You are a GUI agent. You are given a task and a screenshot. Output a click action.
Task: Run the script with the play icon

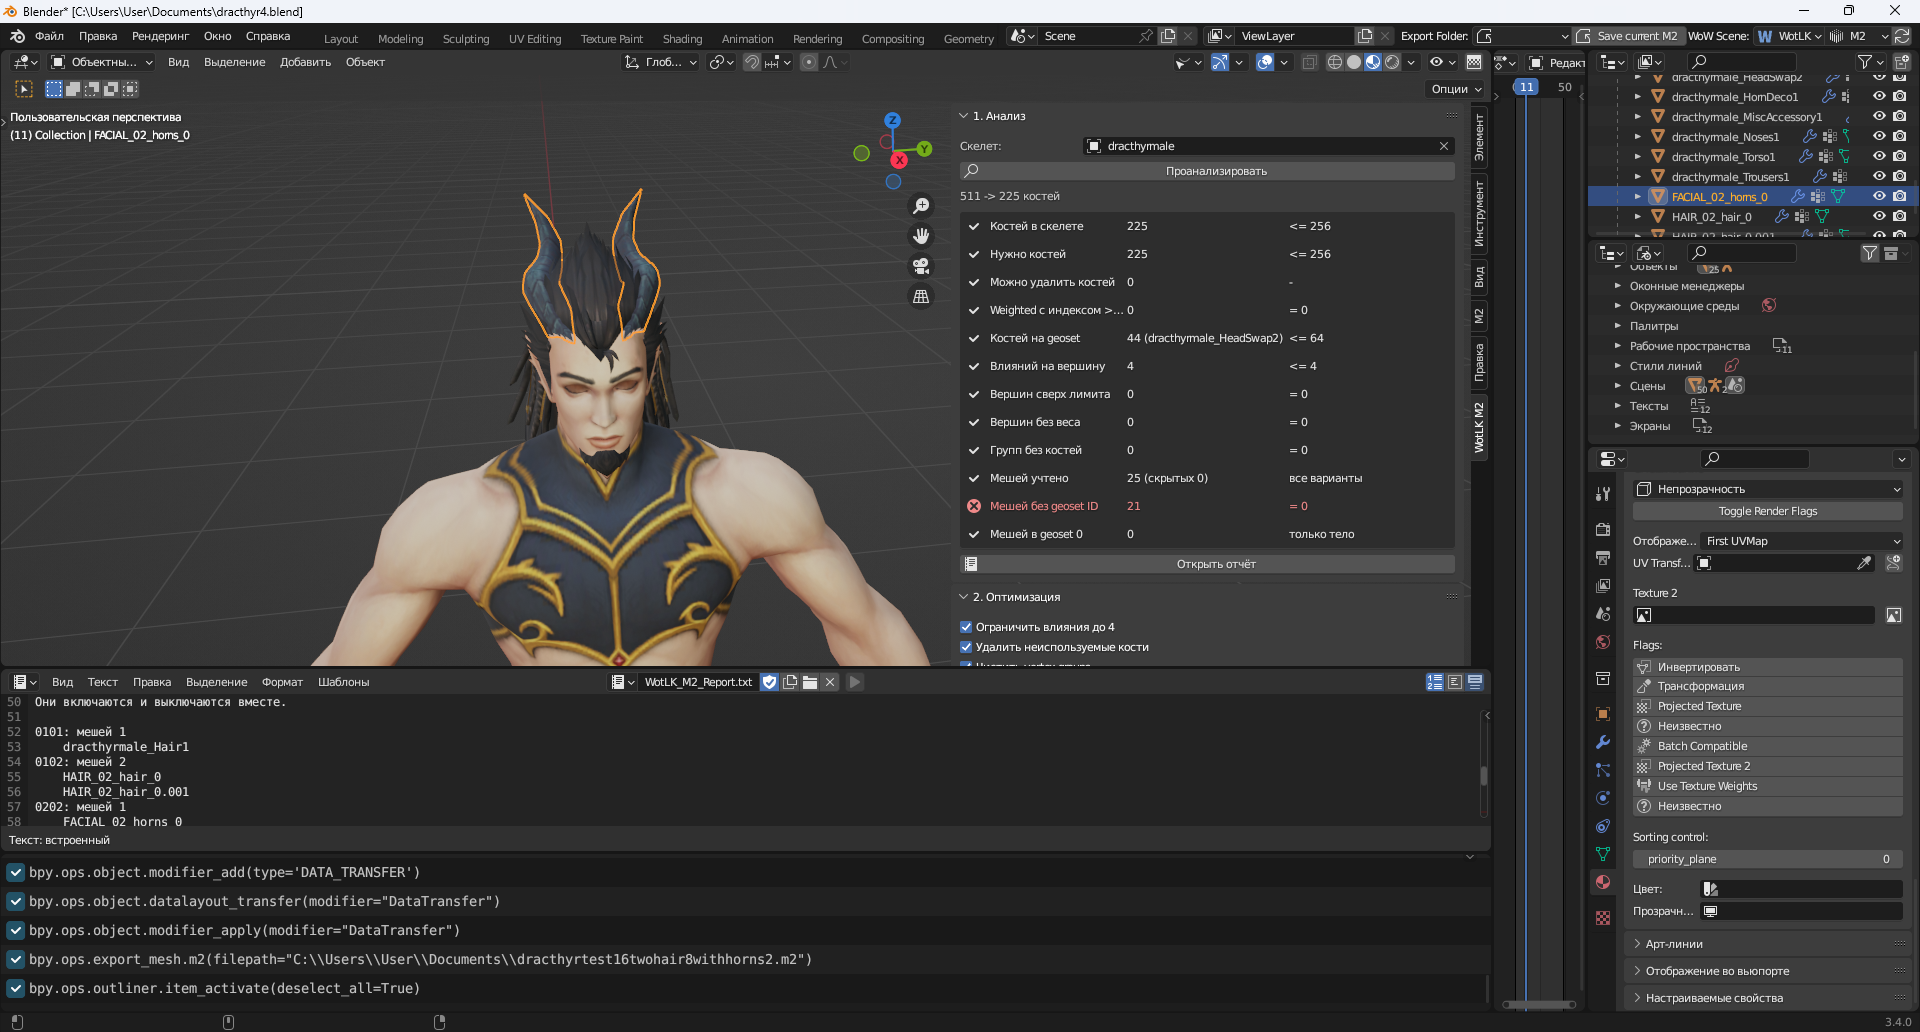pyautogui.click(x=854, y=682)
